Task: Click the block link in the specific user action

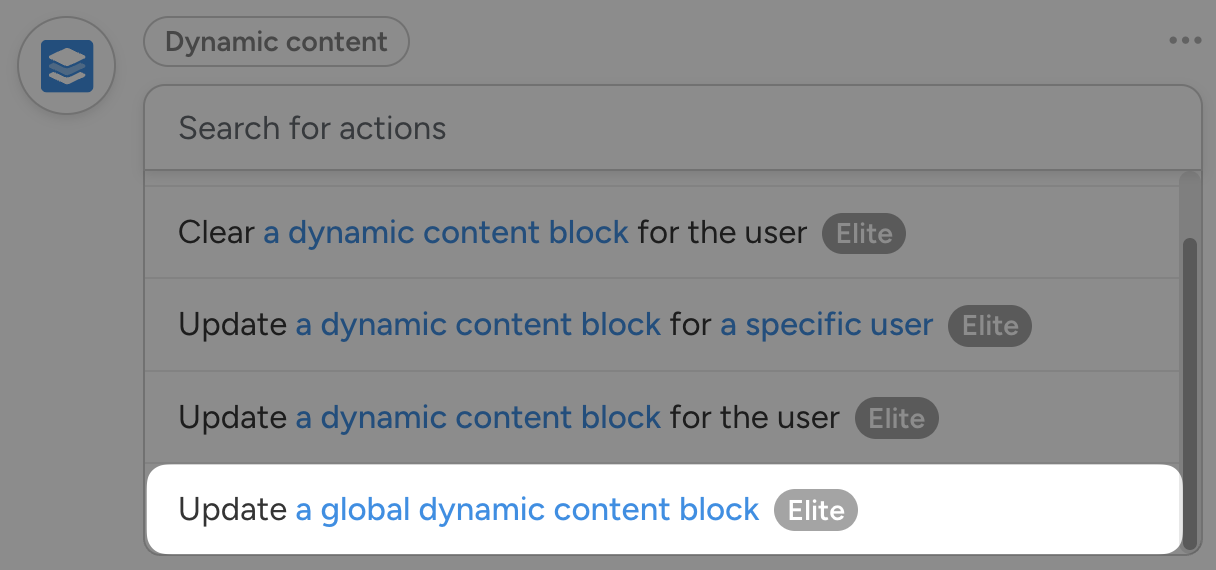Action: point(478,325)
